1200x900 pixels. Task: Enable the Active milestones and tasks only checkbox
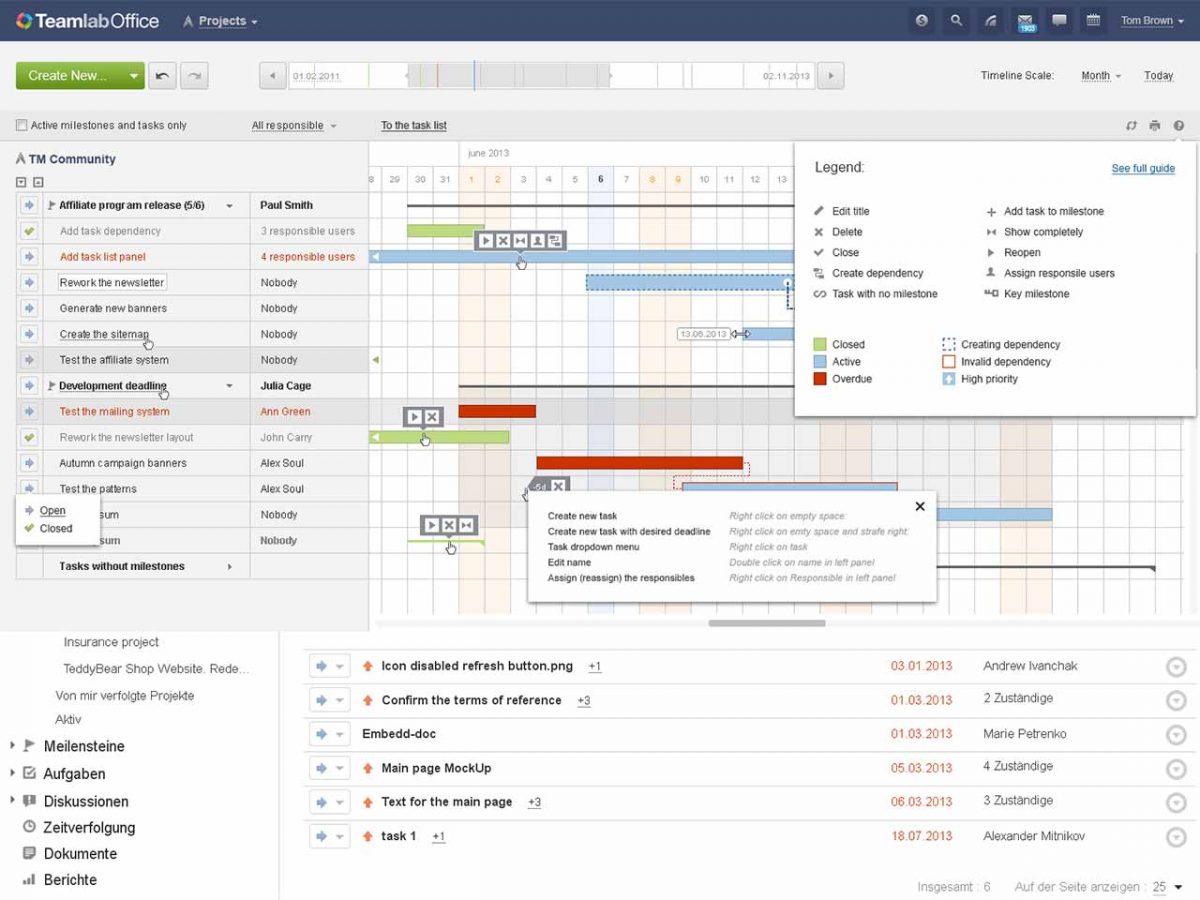pyautogui.click(x=21, y=124)
